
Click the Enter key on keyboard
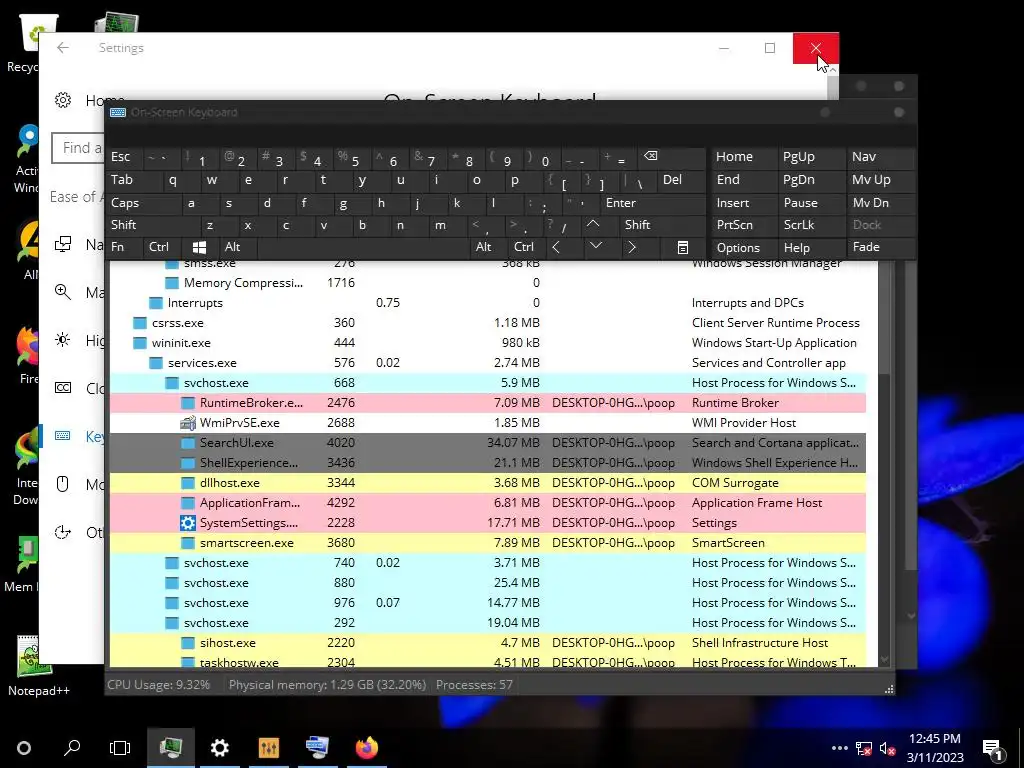tap(653, 202)
